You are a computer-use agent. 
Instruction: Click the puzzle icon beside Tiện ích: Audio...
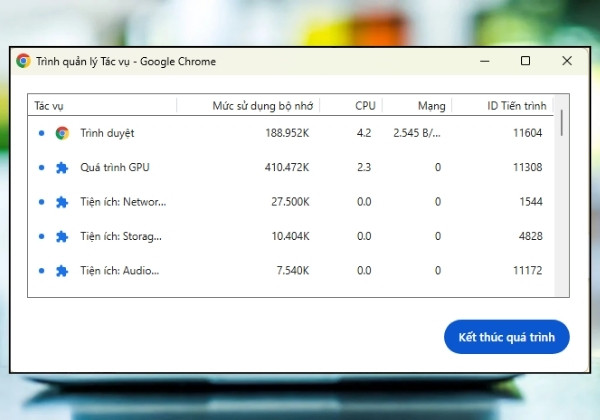62,271
